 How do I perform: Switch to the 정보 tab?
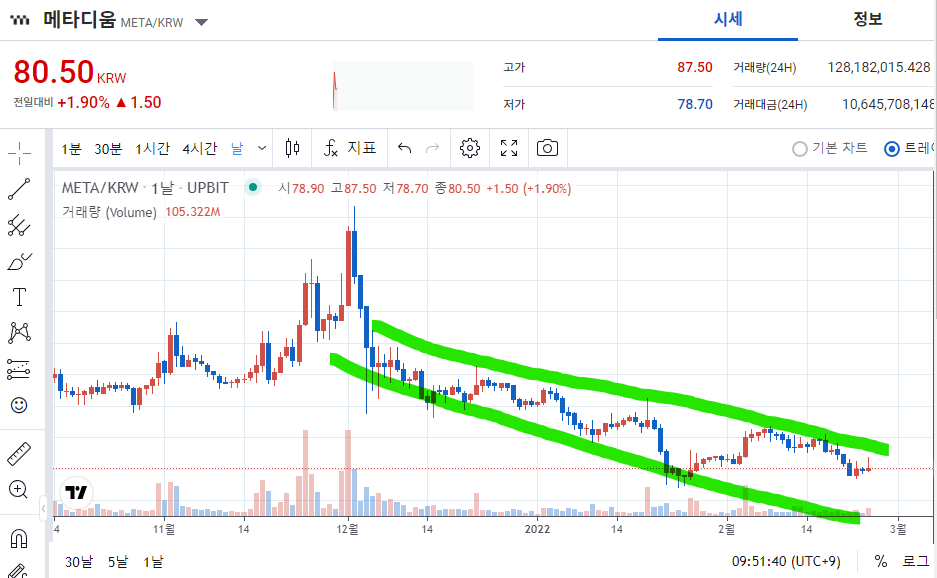(868, 19)
